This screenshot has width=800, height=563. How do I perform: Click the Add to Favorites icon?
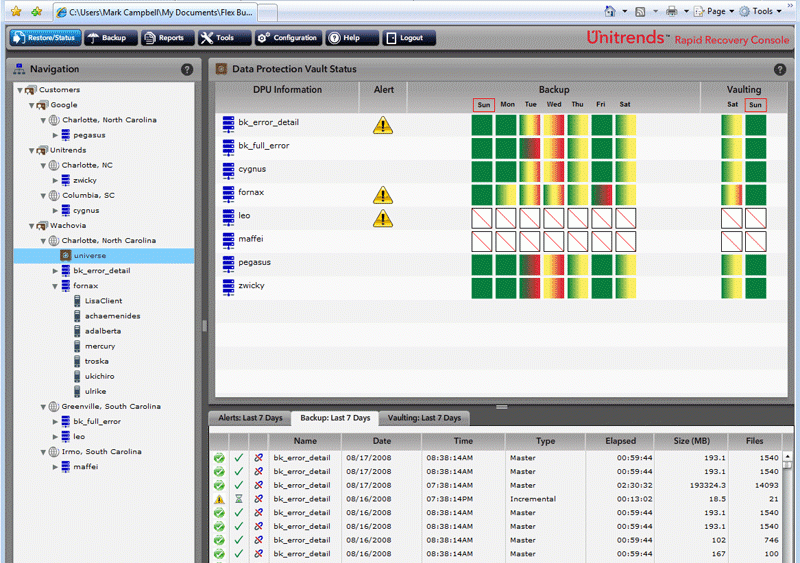[x=37, y=11]
